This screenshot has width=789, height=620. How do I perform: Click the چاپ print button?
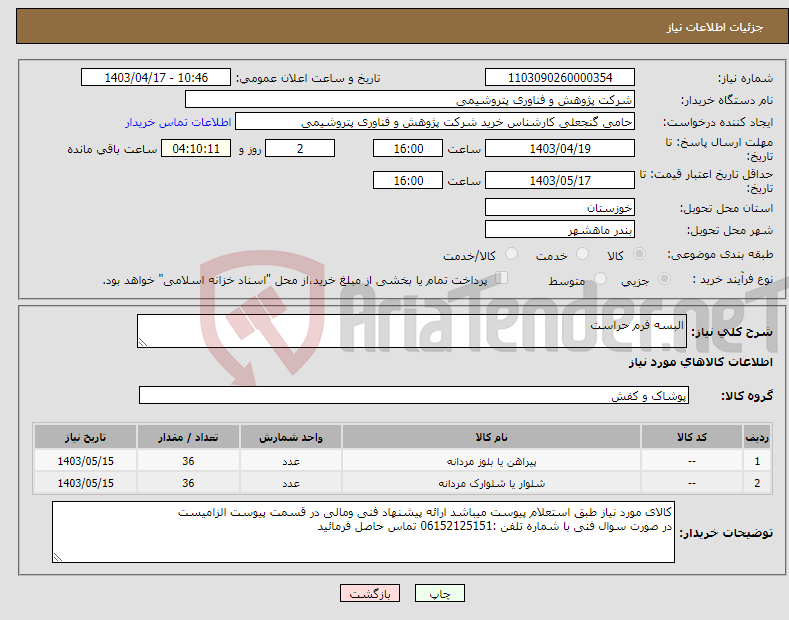tap(439, 593)
